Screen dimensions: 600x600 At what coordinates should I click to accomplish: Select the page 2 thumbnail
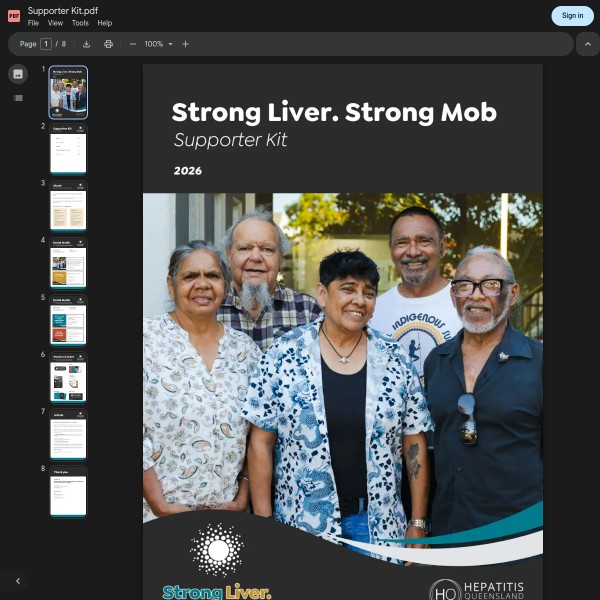click(x=68, y=150)
